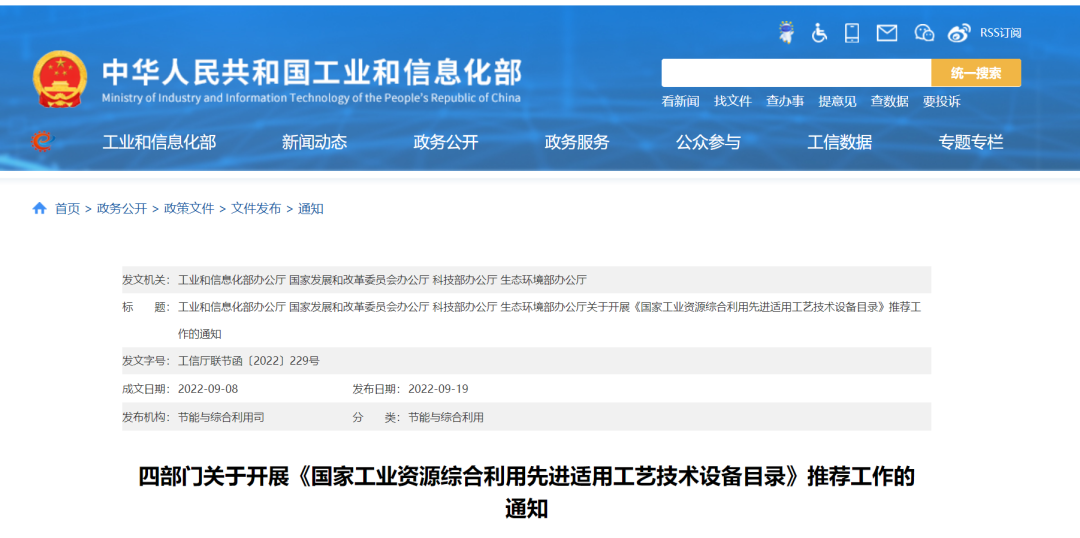Click the document number 工信厅联节函〔2022〕229号

coord(249,360)
